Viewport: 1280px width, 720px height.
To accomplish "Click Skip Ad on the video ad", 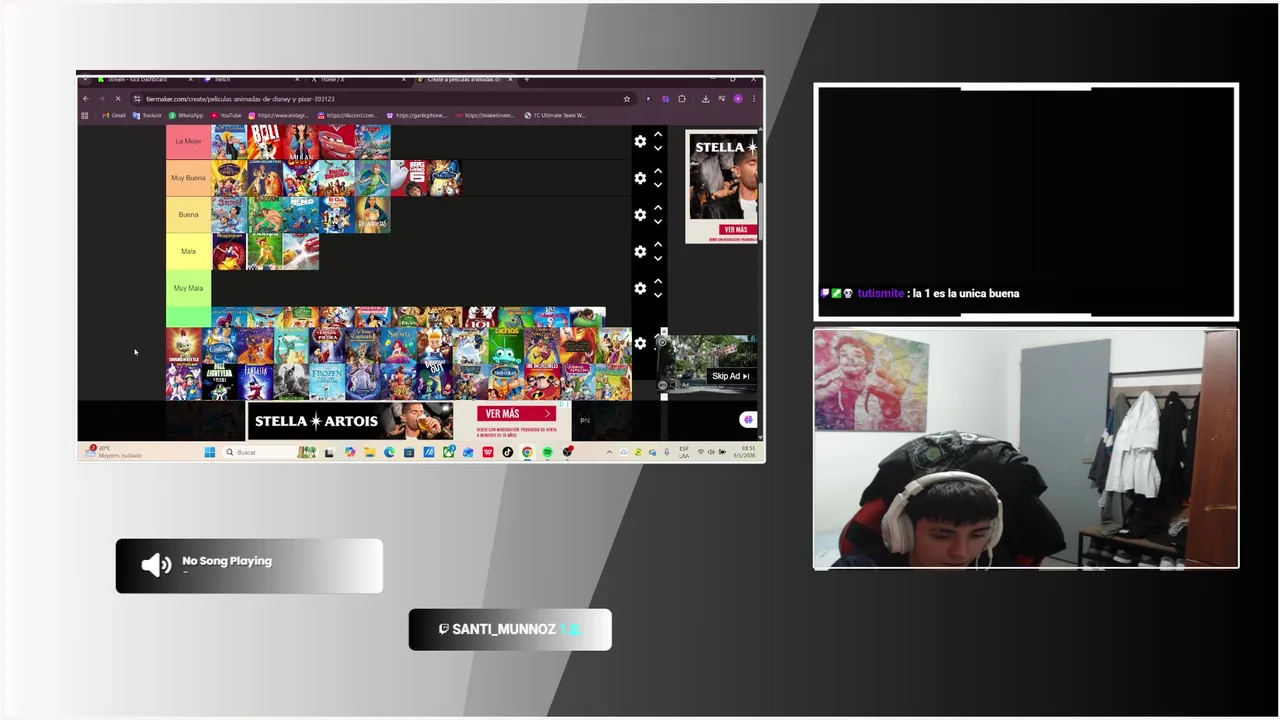I will click(x=730, y=376).
